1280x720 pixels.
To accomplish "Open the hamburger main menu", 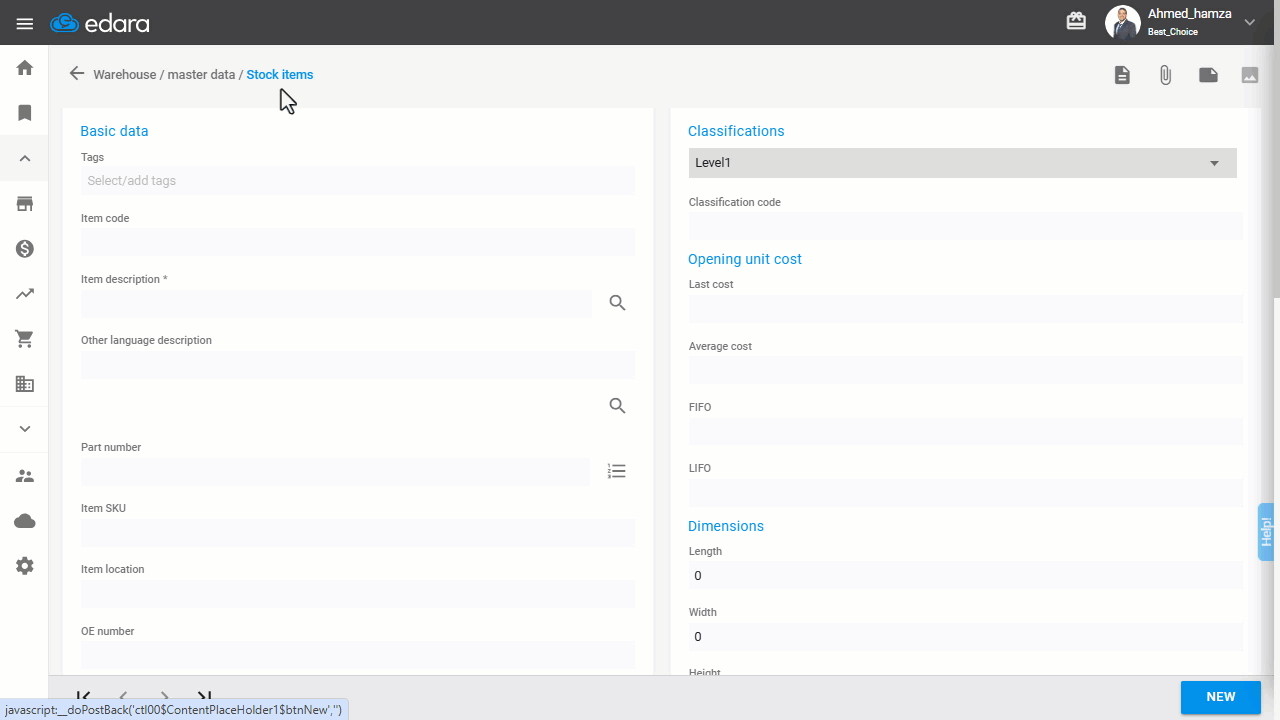I will tap(25, 23).
